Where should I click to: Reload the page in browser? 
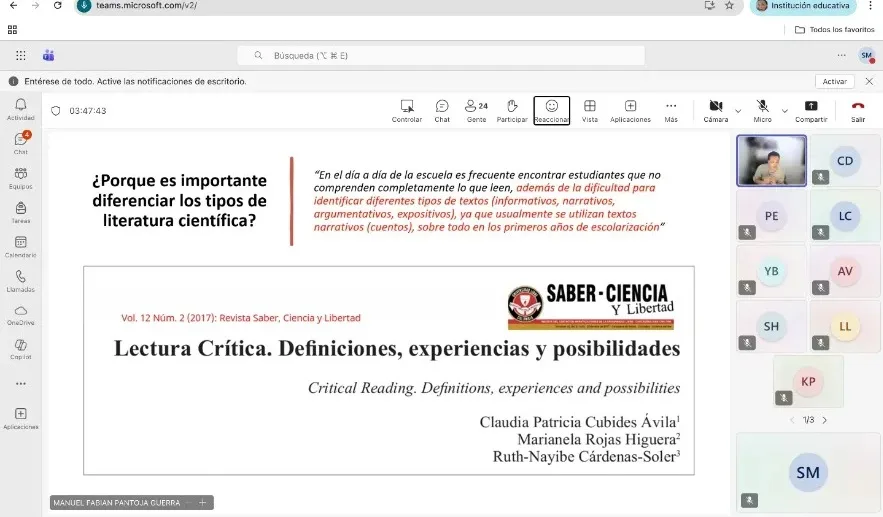click(x=57, y=5)
